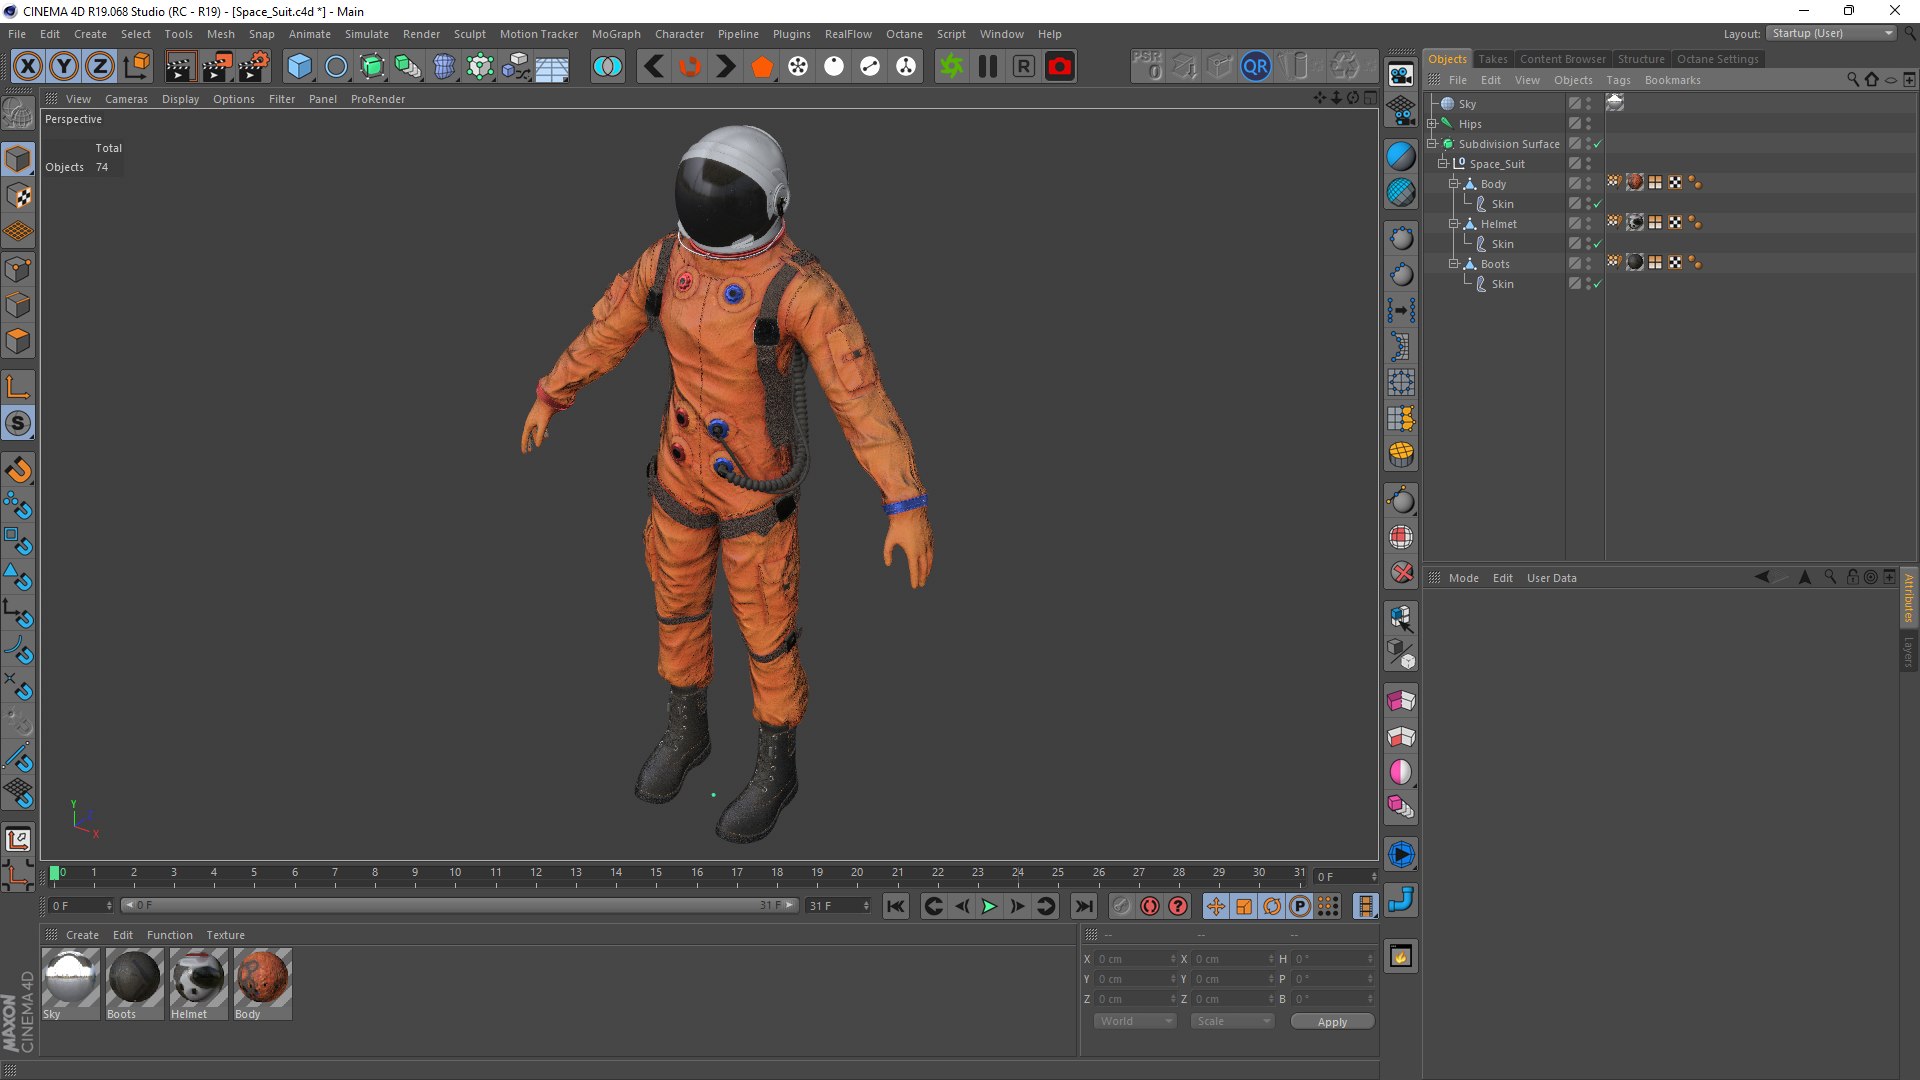This screenshot has width=1920, height=1080.
Task: Collapse the Helmet object node
Action: tap(1454, 224)
